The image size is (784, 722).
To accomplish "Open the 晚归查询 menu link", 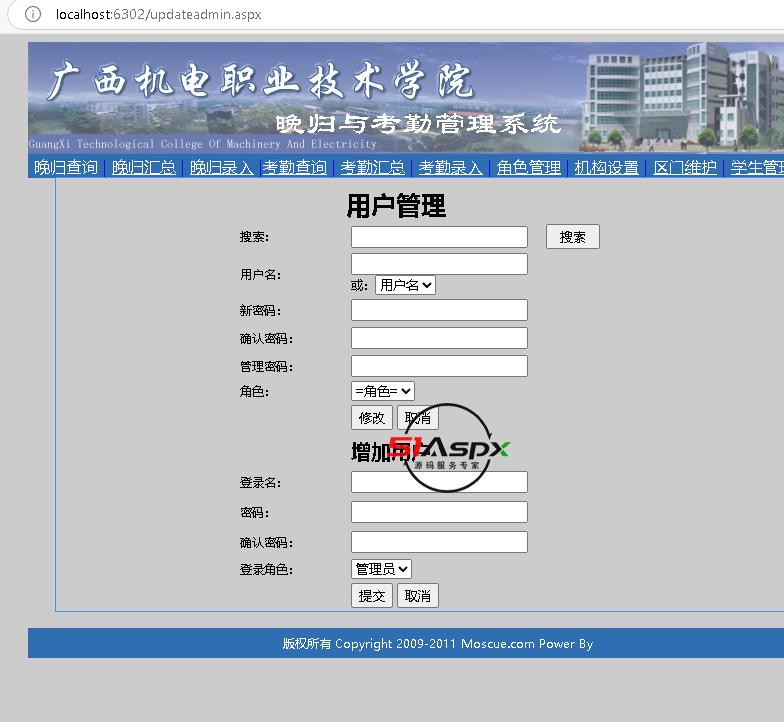I will pos(66,168).
